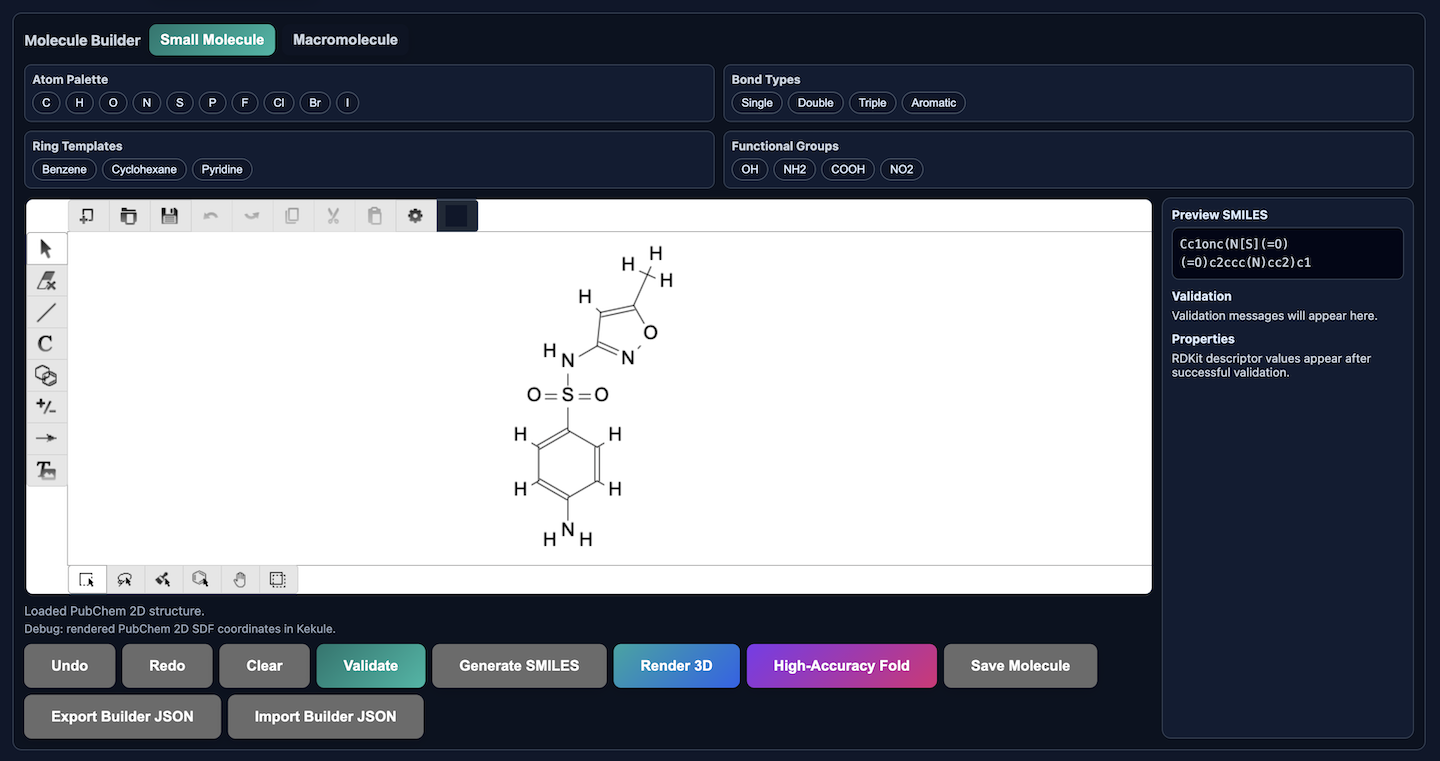Pick hydrogen H from Atom Palette

(79, 103)
